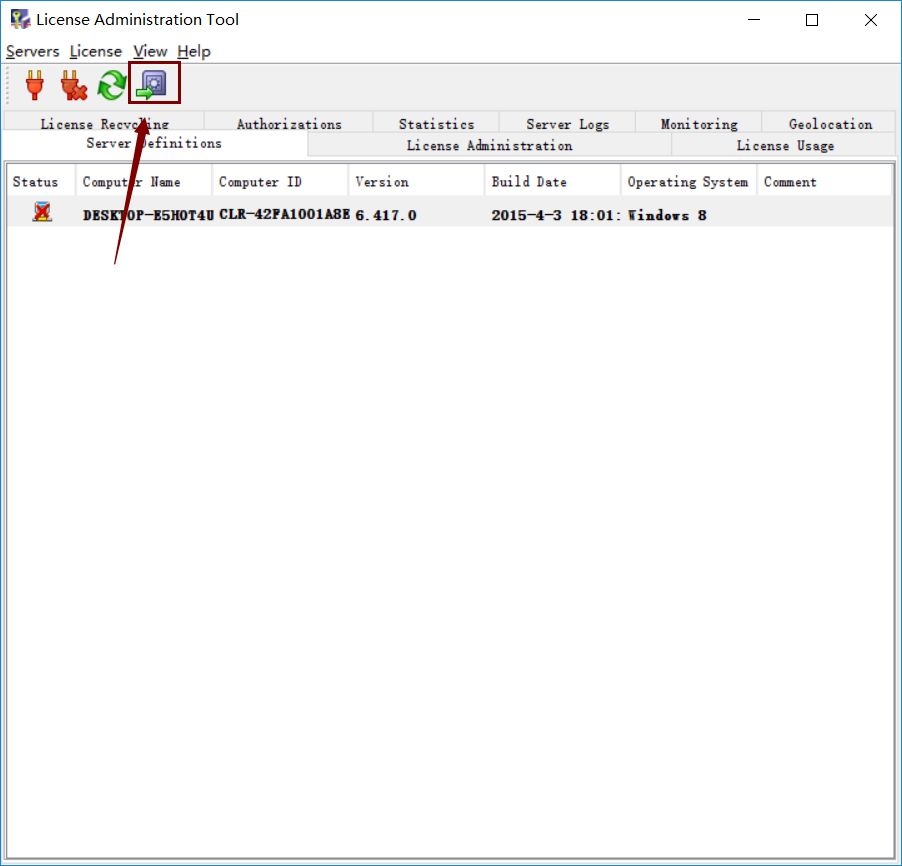Switch to the Geolocation tab
902x866 pixels.
(x=830, y=123)
